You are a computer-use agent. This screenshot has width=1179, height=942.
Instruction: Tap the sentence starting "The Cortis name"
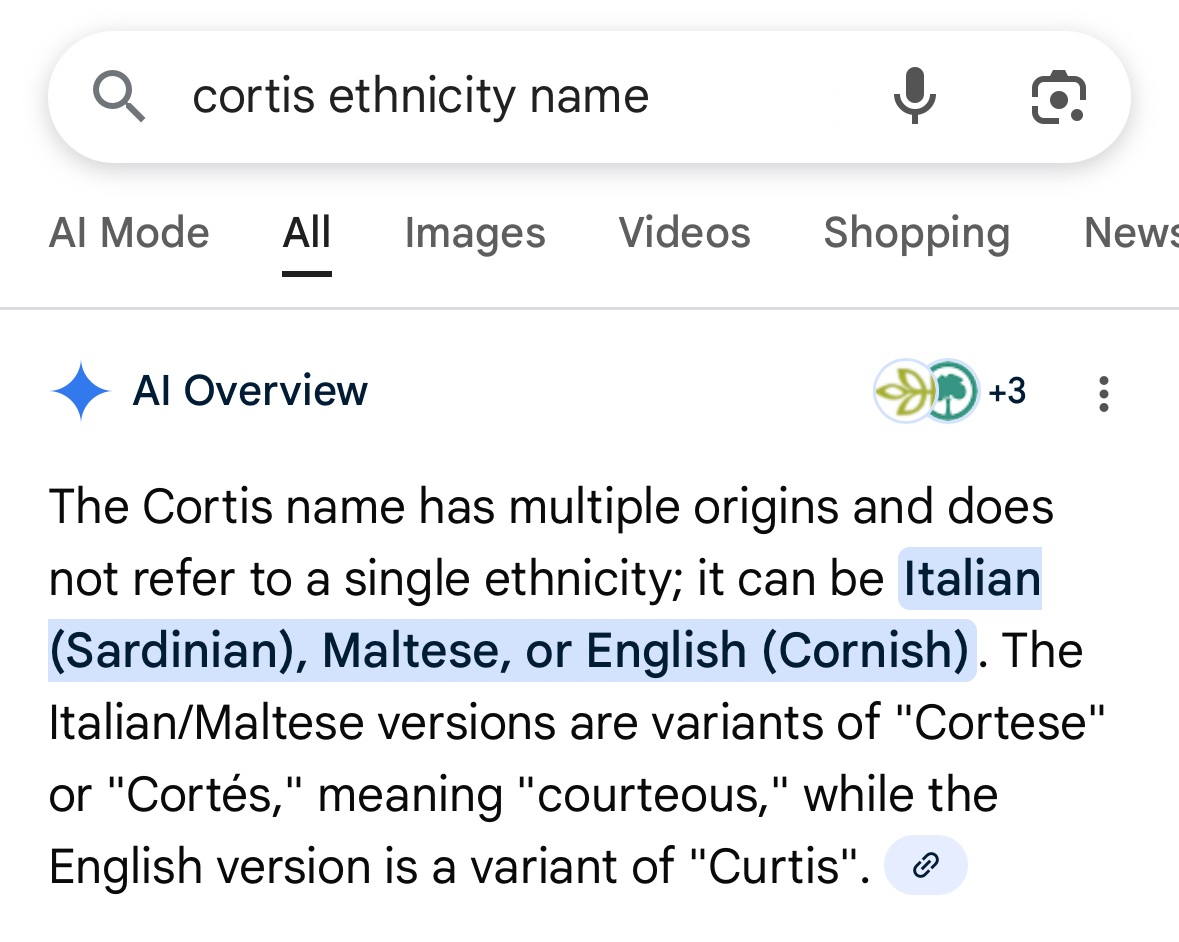point(550,507)
